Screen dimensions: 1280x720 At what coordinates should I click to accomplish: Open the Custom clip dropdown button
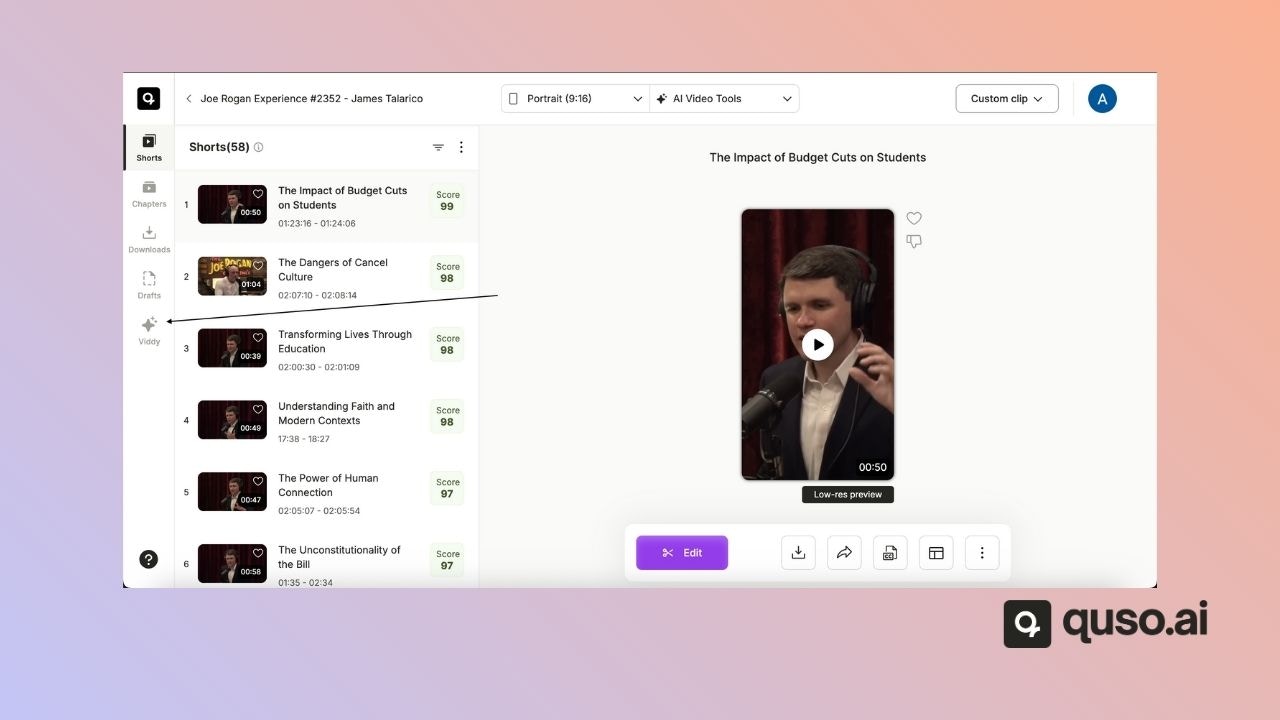[x=1007, y=99]
